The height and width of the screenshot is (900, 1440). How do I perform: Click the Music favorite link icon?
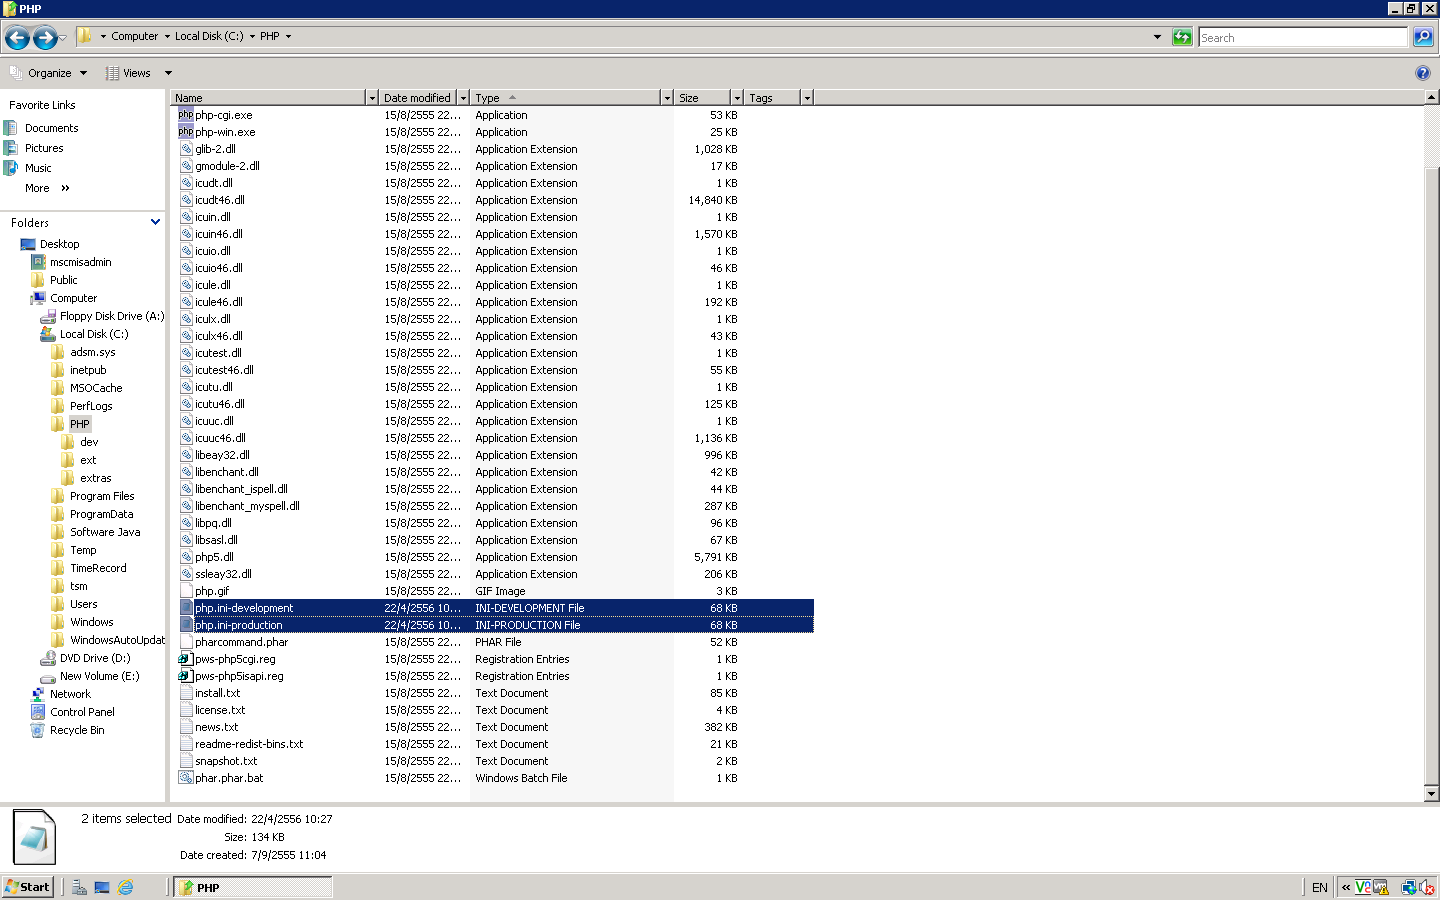click(x=11, y=168)
